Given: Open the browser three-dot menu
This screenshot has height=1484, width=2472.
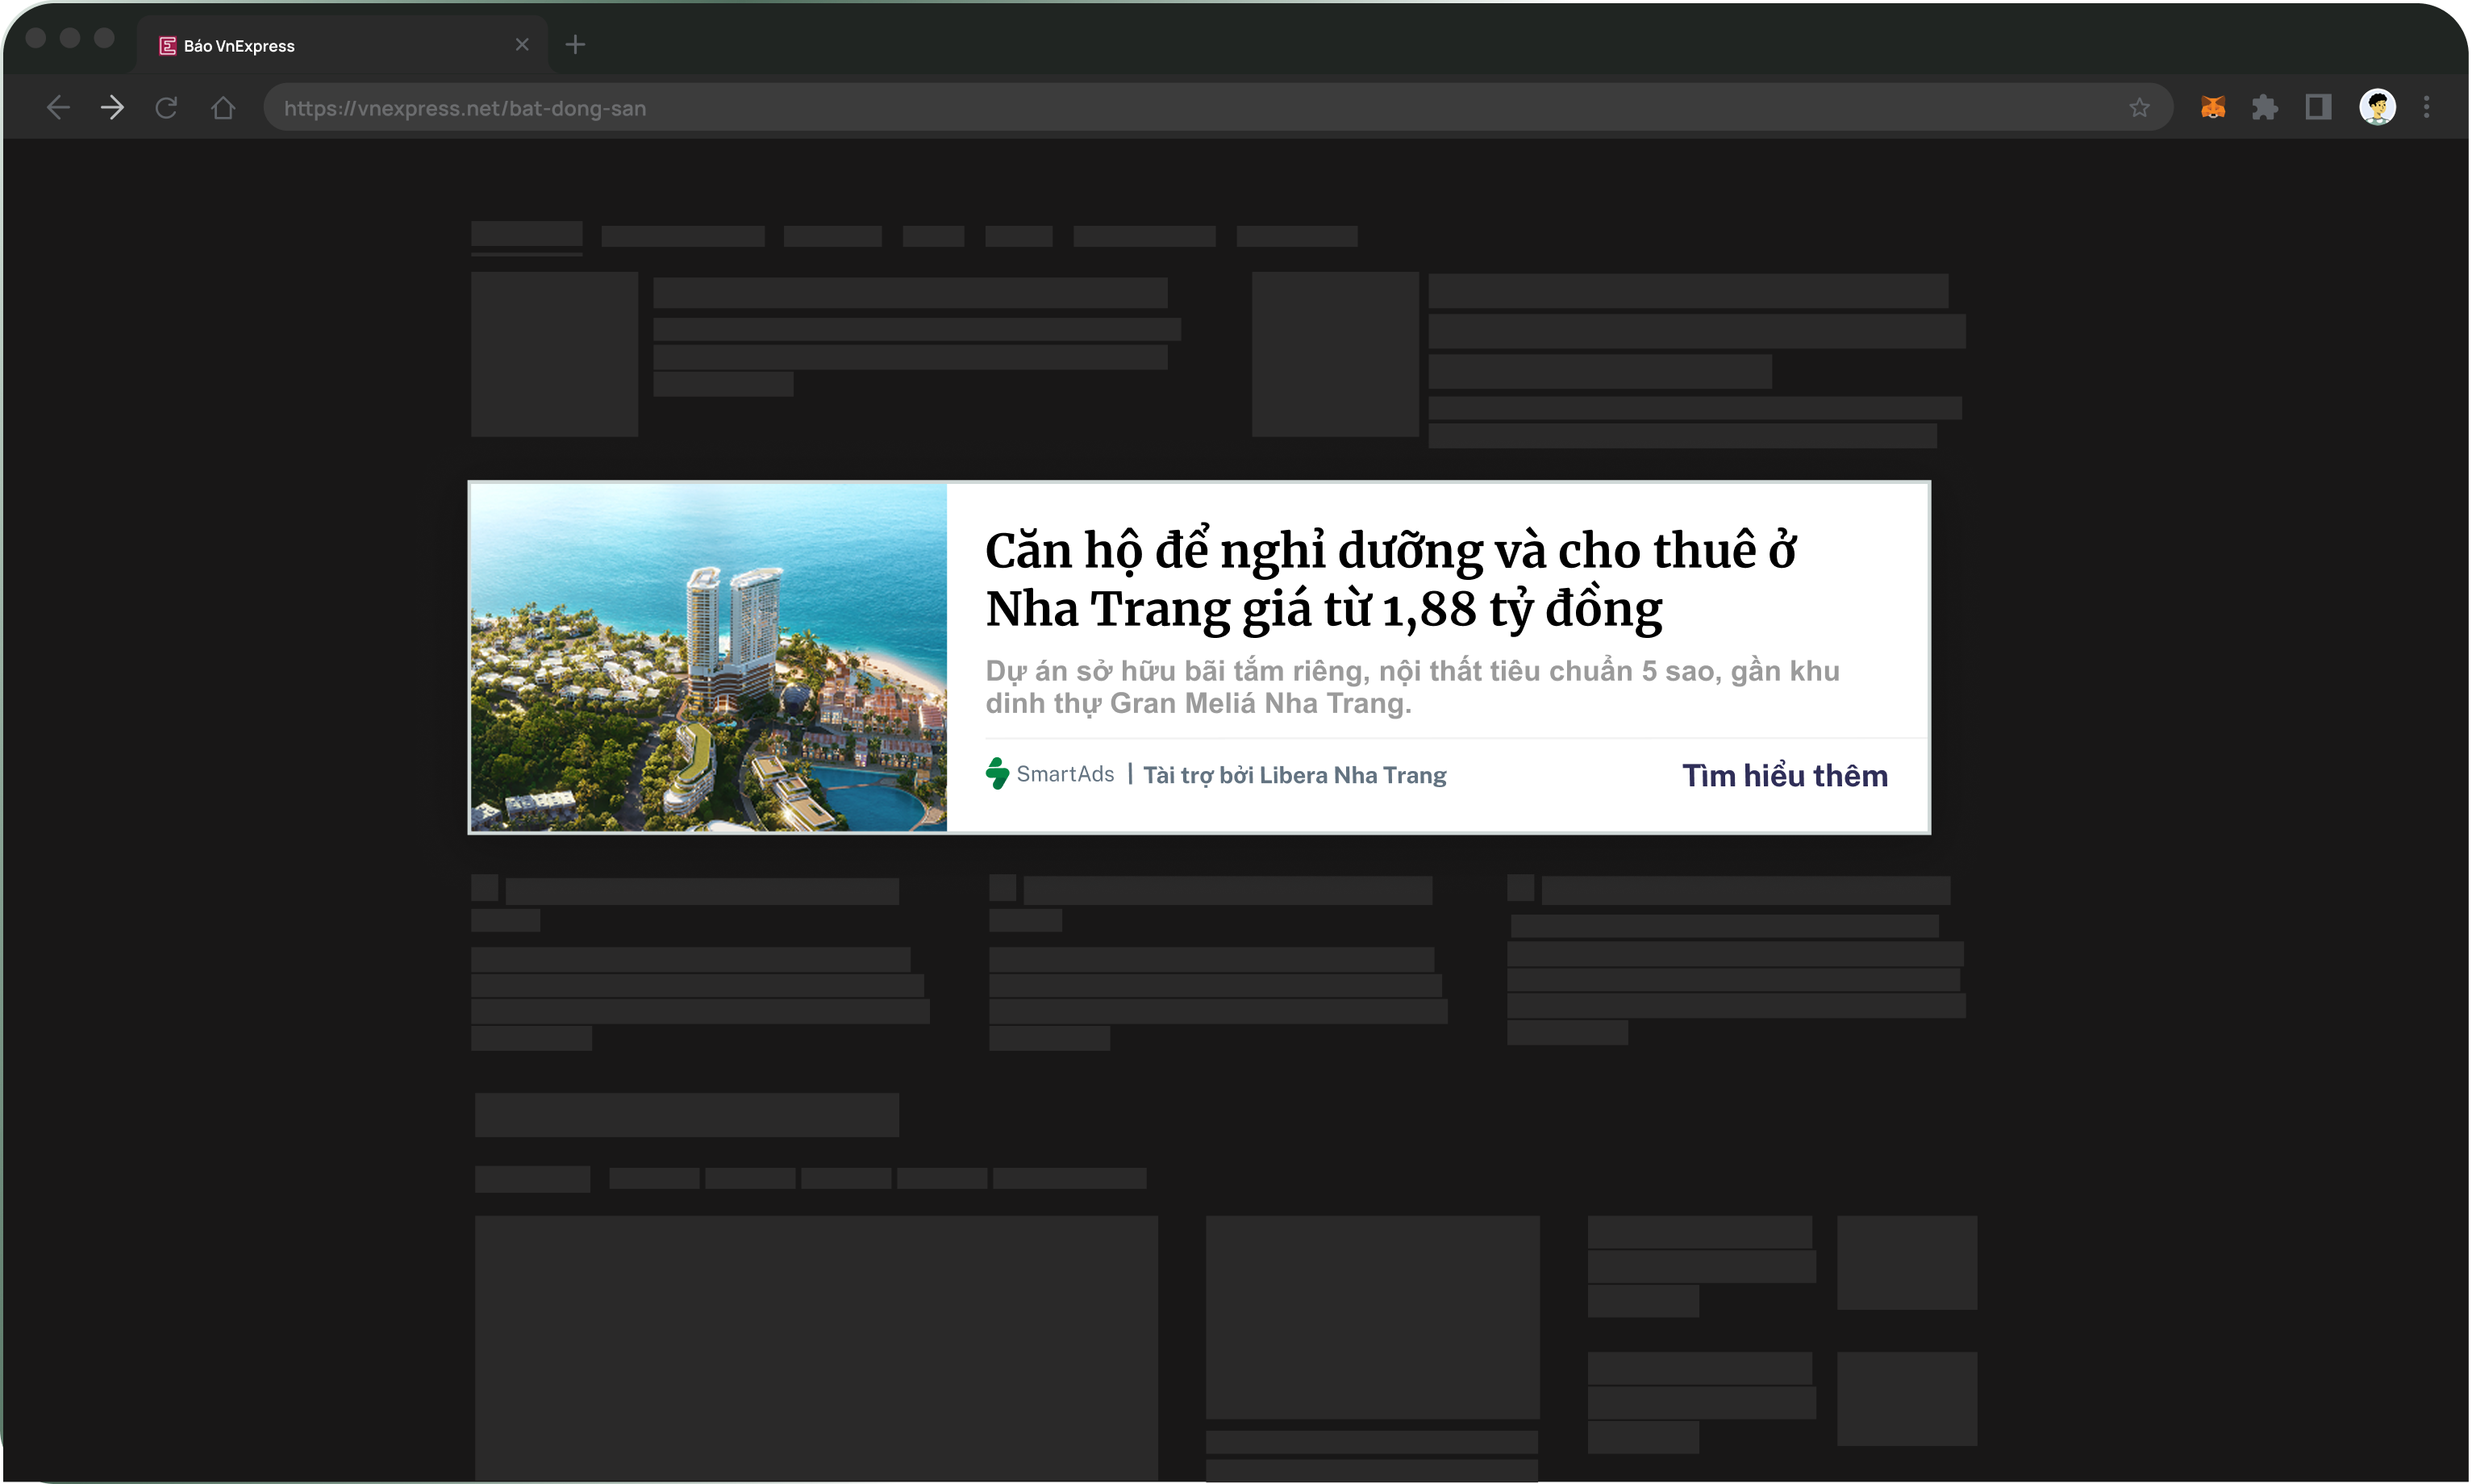Looking at the screenshot, I should pos(2427,107).
